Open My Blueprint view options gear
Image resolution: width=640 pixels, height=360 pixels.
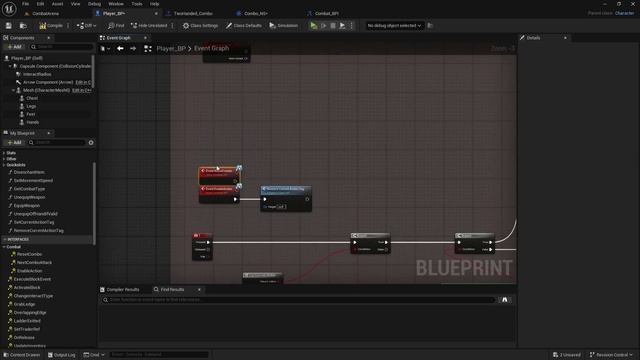[91, 142]
